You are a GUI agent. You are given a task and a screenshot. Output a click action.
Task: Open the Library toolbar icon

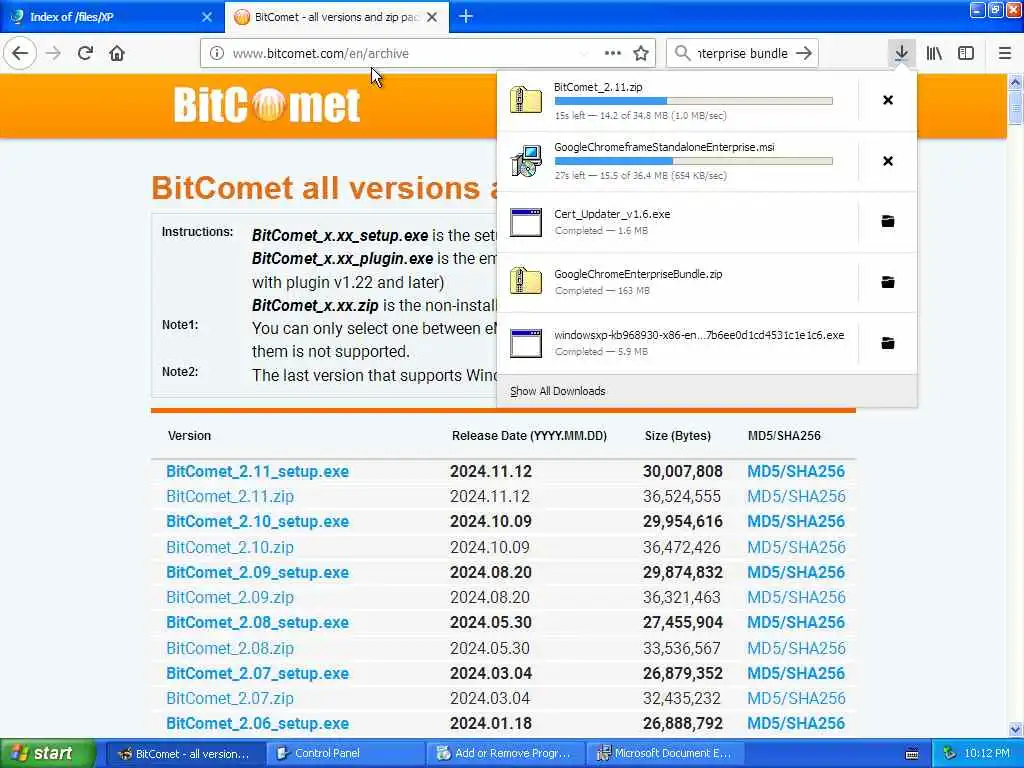click(x=934, y=54)
